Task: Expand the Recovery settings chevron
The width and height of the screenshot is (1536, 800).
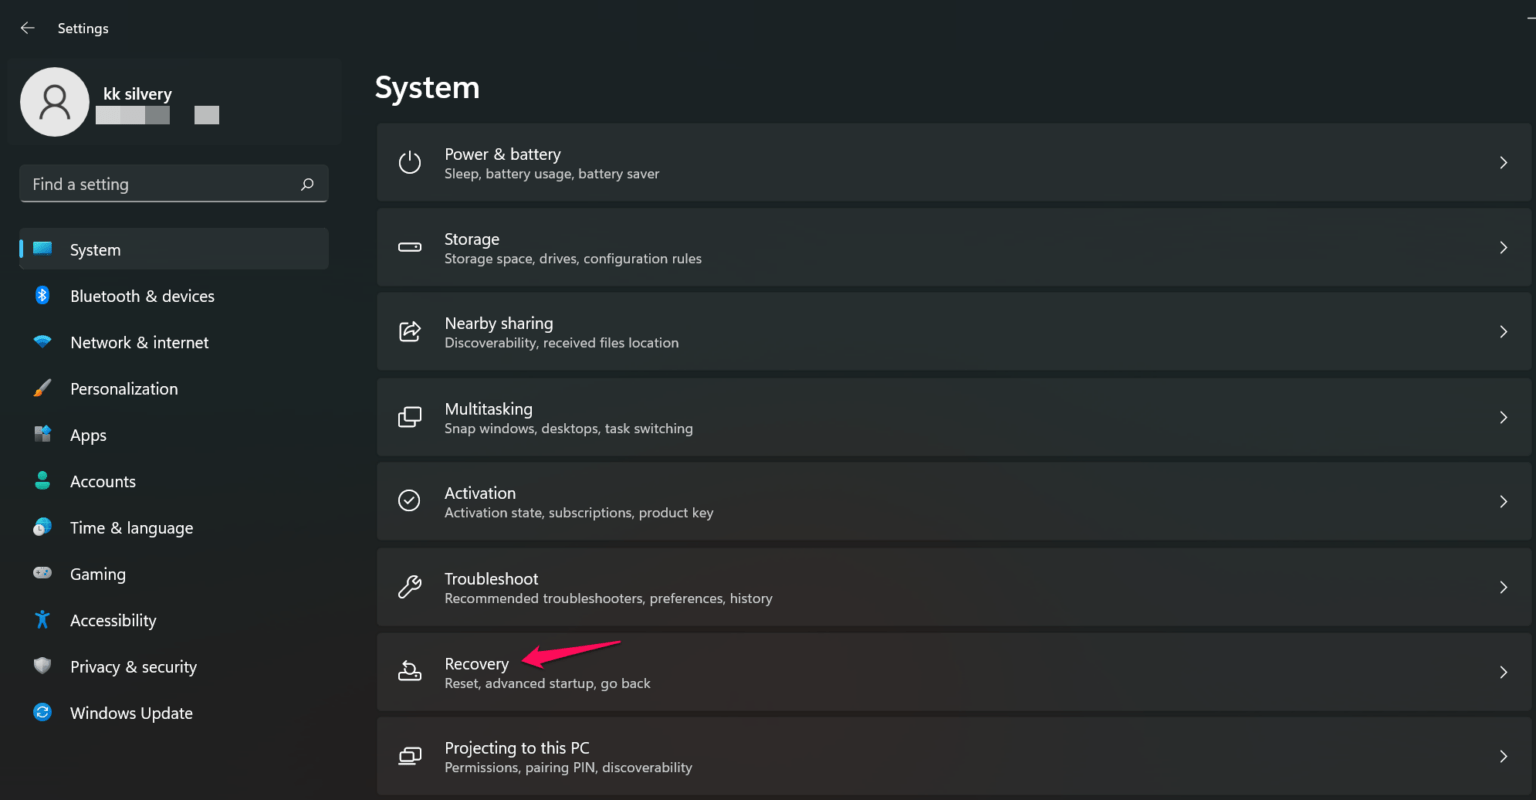Action: tap(1503, 671)
